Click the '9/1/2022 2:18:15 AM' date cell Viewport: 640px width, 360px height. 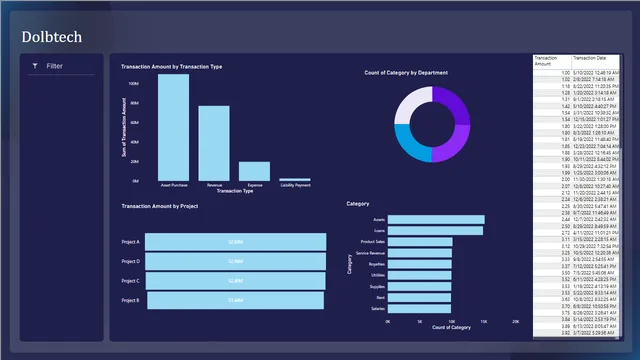click(593, 99)
